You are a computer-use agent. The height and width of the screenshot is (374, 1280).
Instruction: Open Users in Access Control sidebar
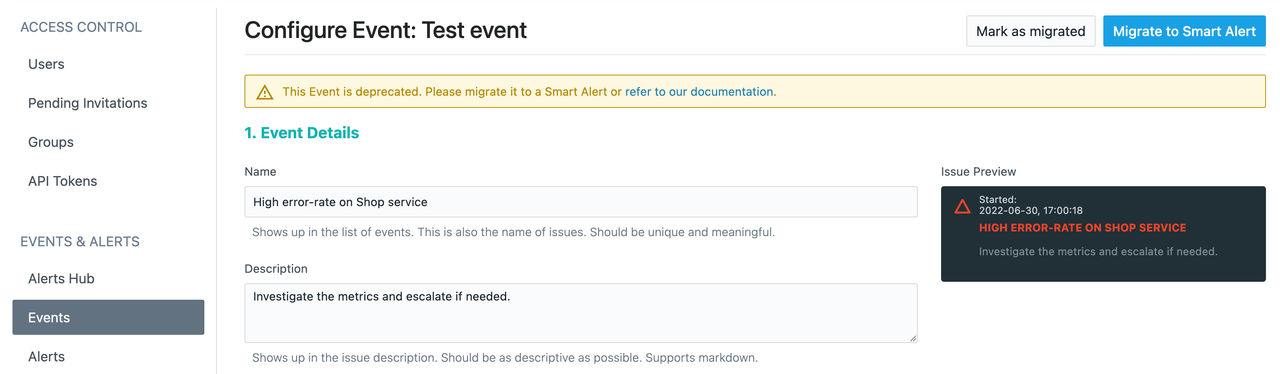pyautogui.click(x=46, y=64)
